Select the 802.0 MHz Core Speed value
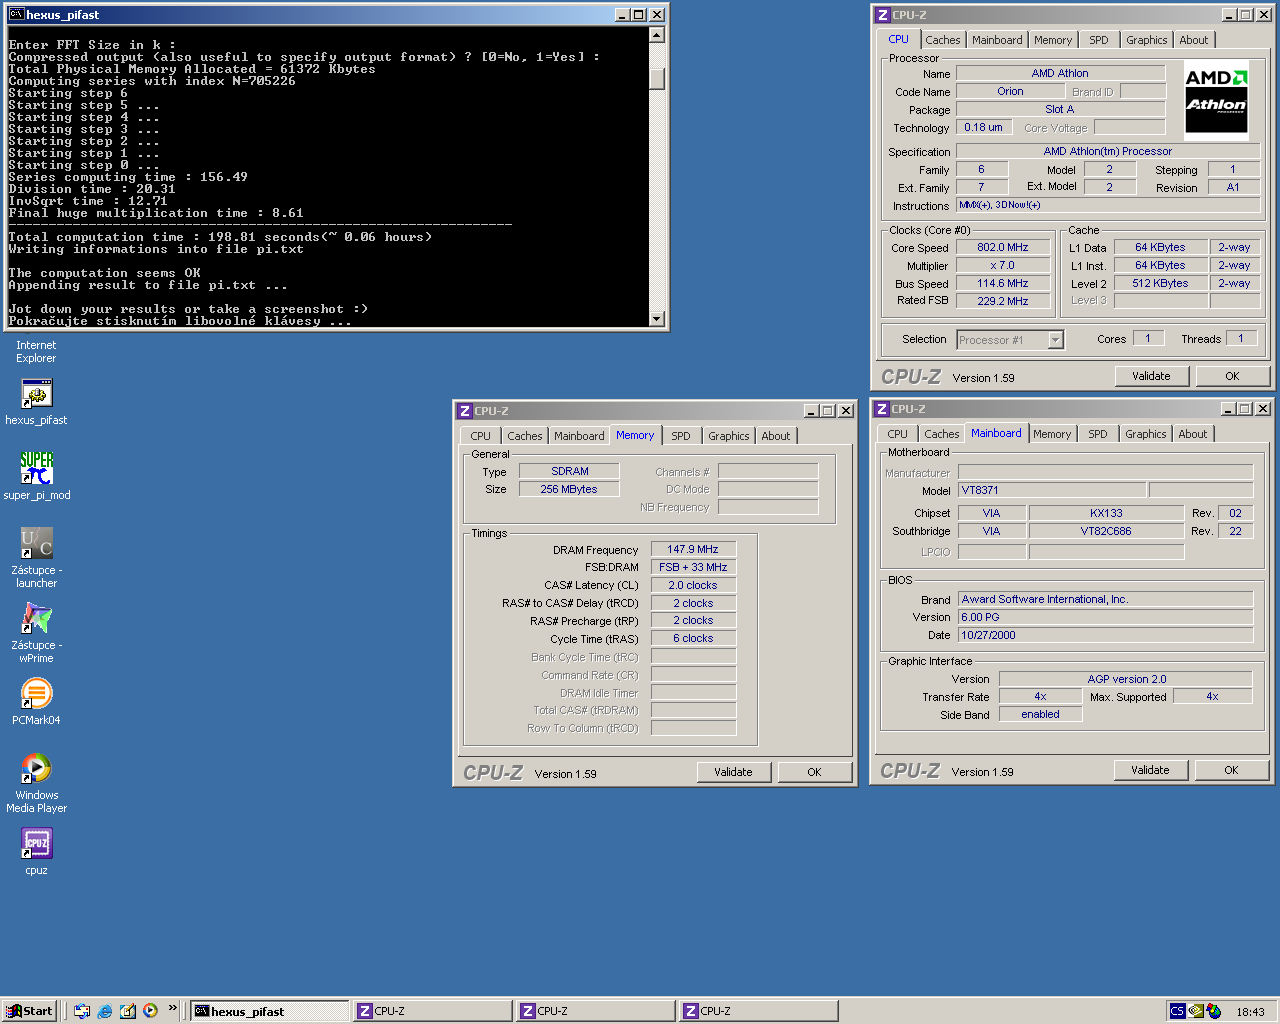The image size is (1280, 1024). [x=1003, y=247]
